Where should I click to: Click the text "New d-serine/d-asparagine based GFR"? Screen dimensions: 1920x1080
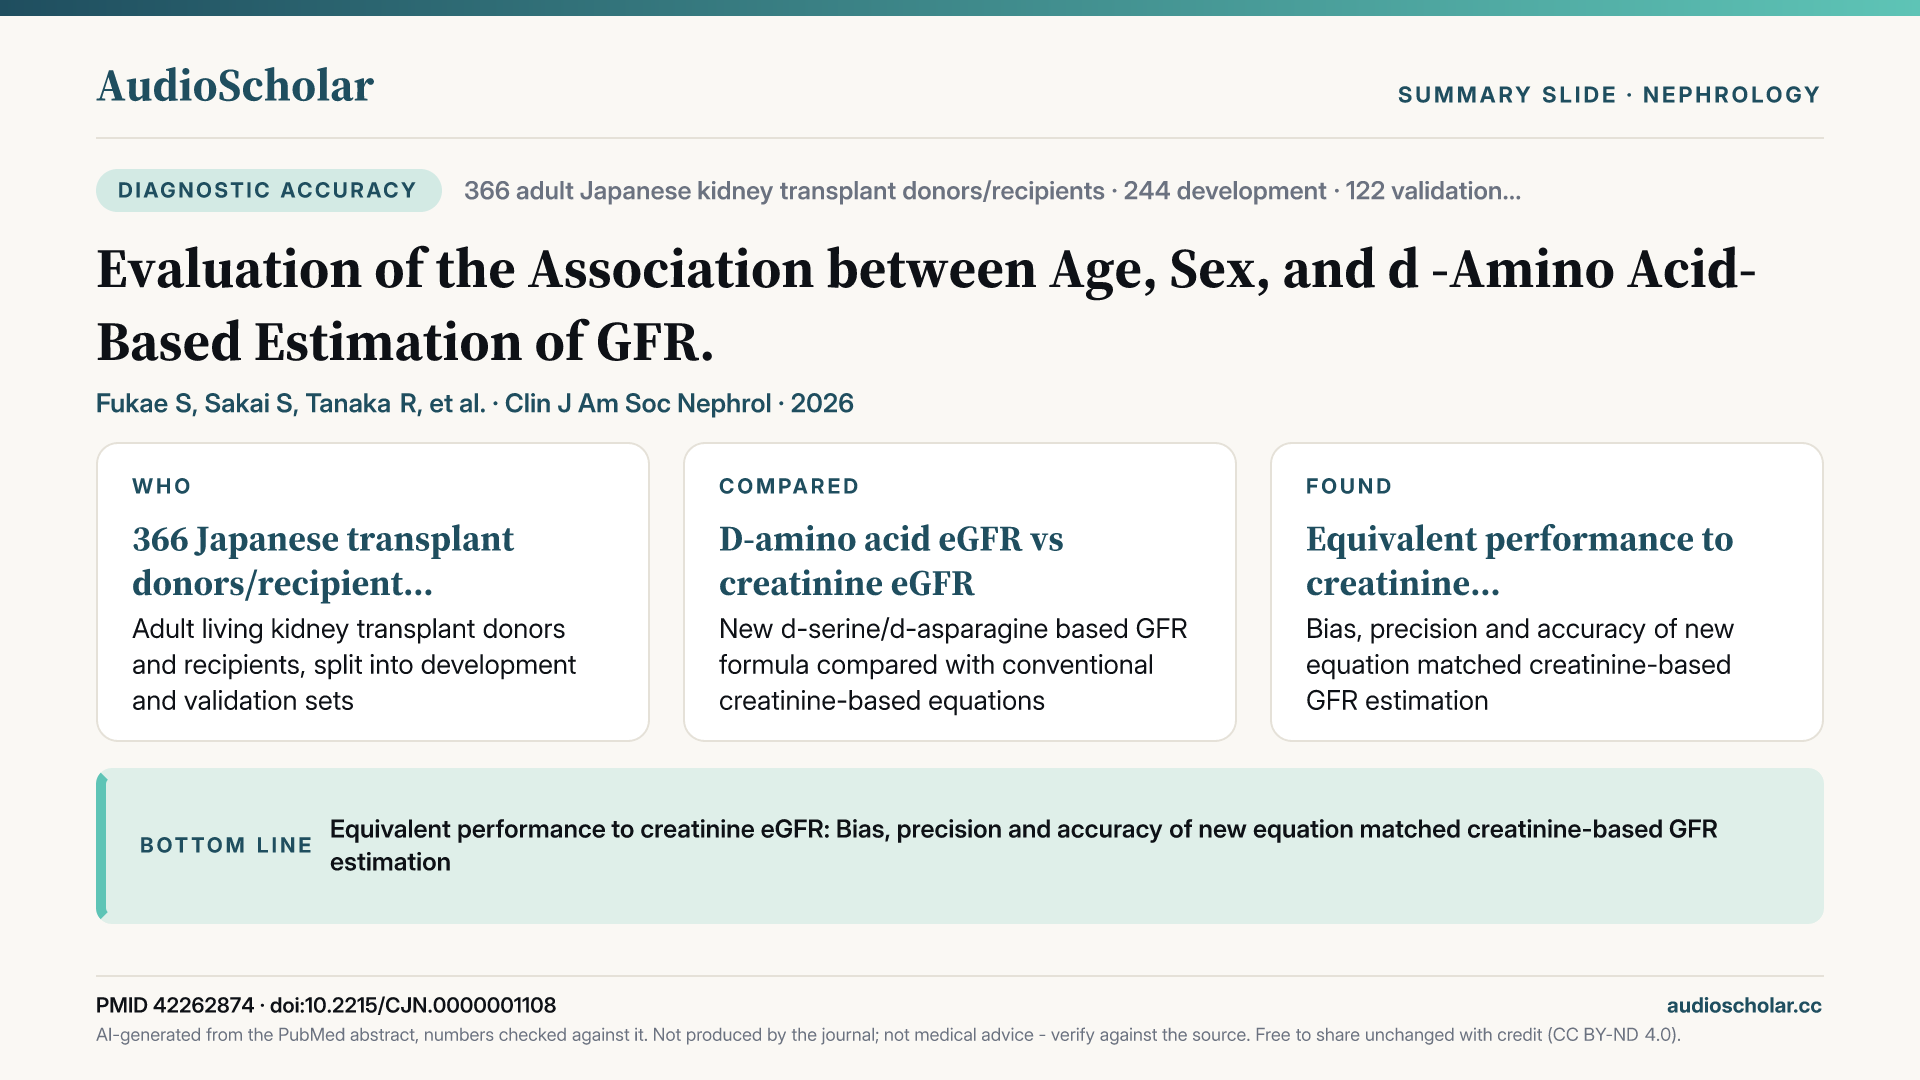(953, 665)
